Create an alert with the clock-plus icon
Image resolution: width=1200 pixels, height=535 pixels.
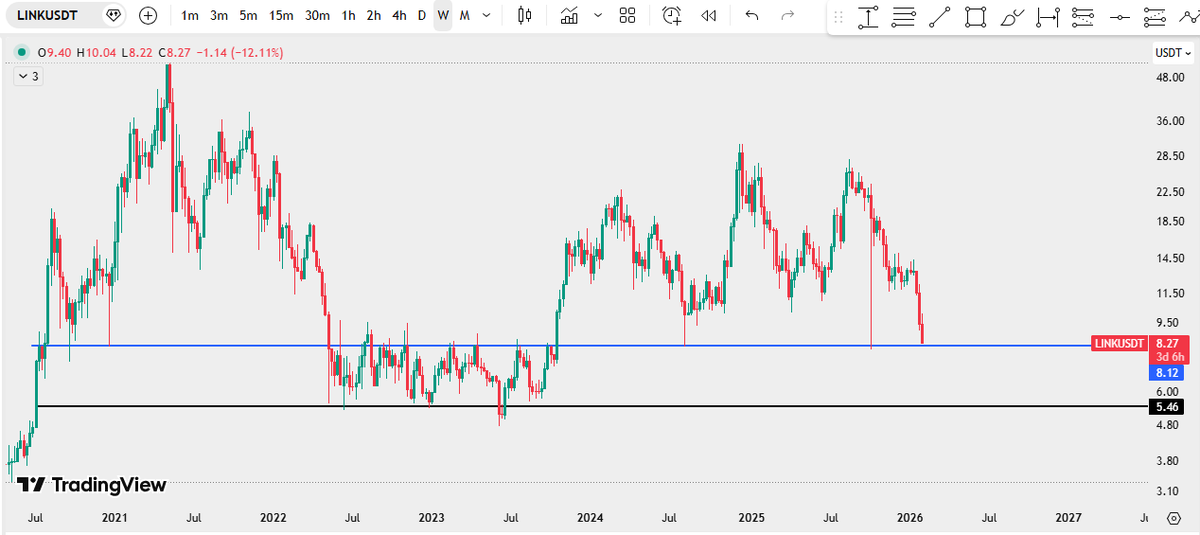(672, 15)
